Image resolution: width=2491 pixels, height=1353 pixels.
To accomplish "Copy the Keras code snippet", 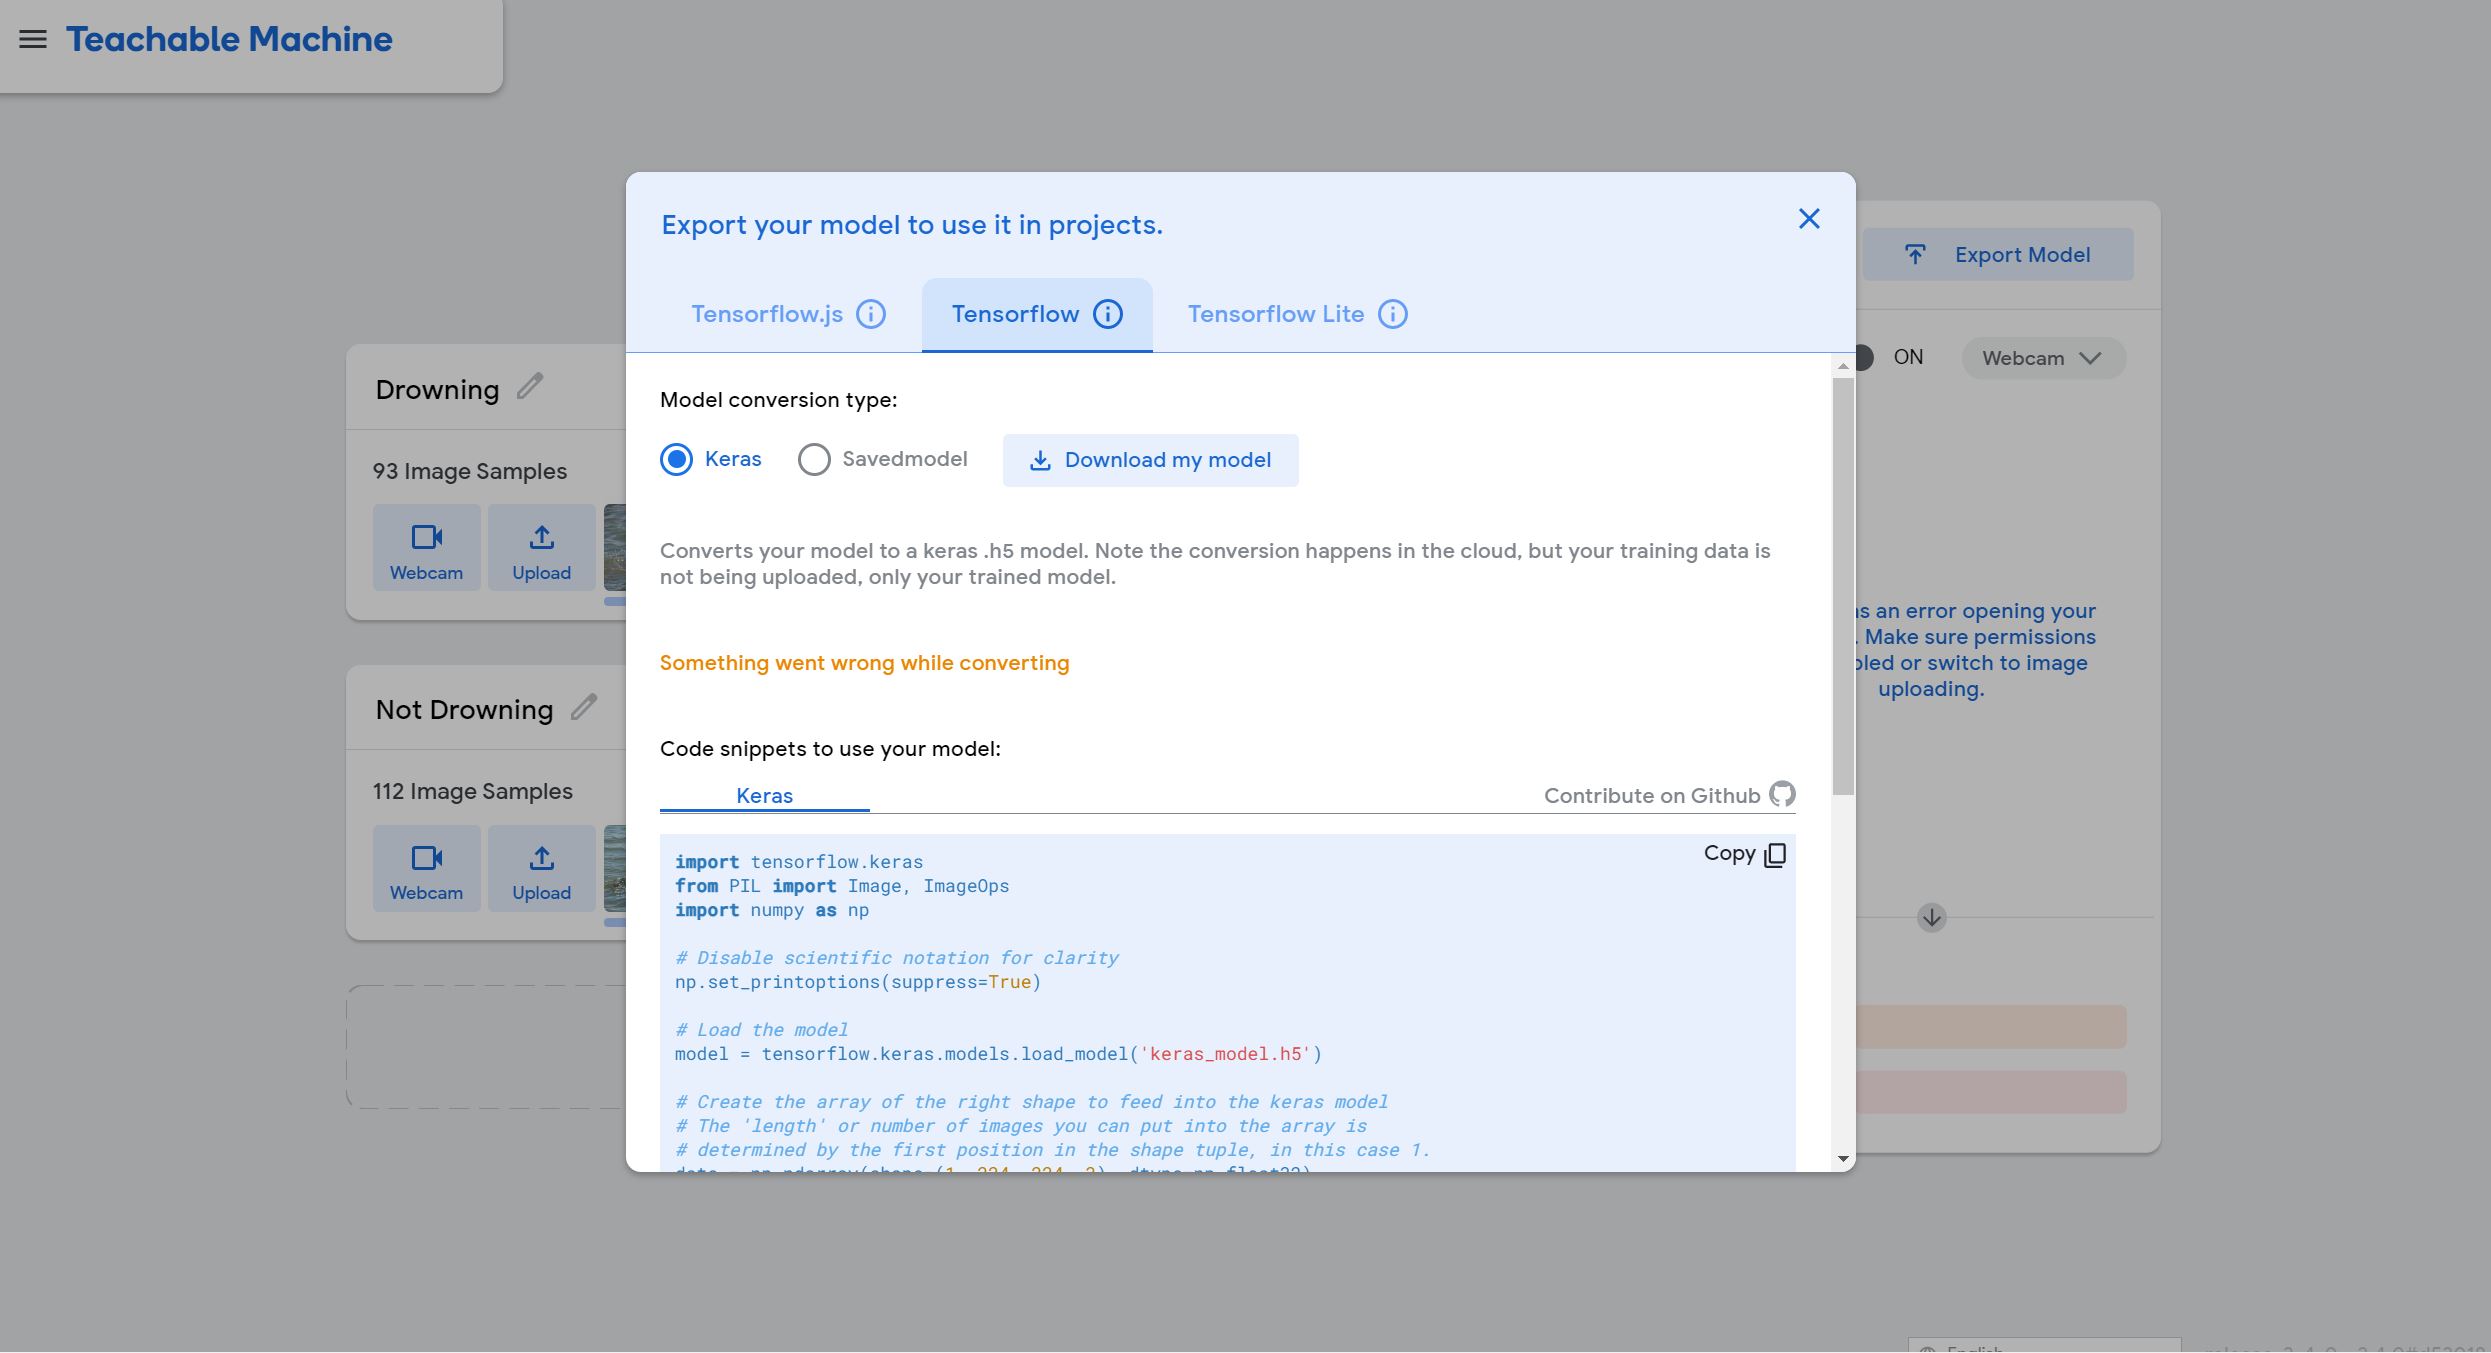I will tap(1744, 854).
